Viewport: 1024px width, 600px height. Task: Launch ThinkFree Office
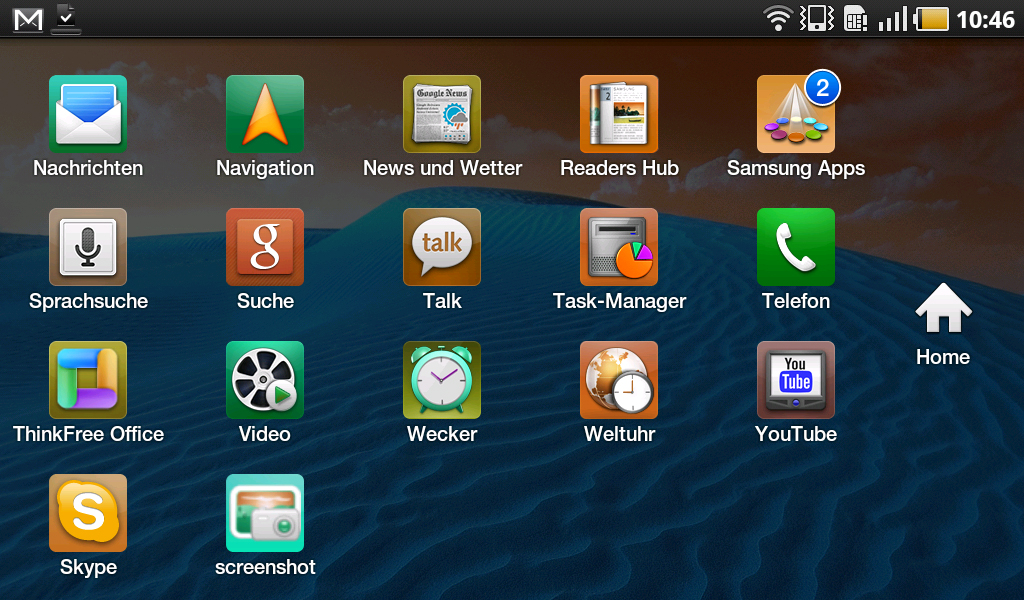88,380
